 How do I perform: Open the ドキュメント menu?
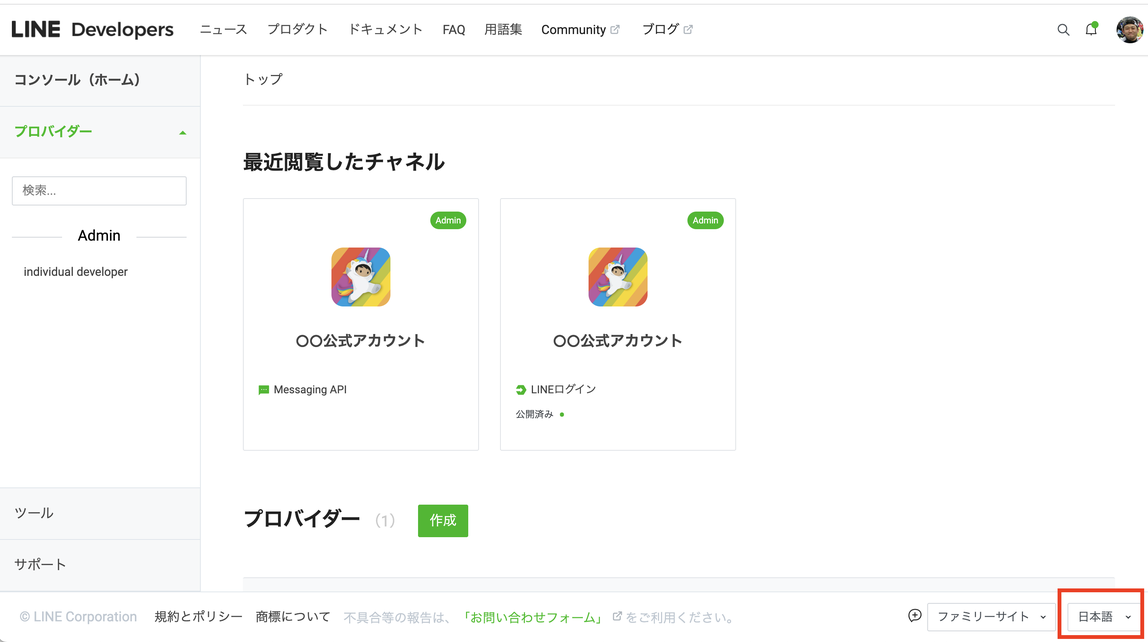385,30
